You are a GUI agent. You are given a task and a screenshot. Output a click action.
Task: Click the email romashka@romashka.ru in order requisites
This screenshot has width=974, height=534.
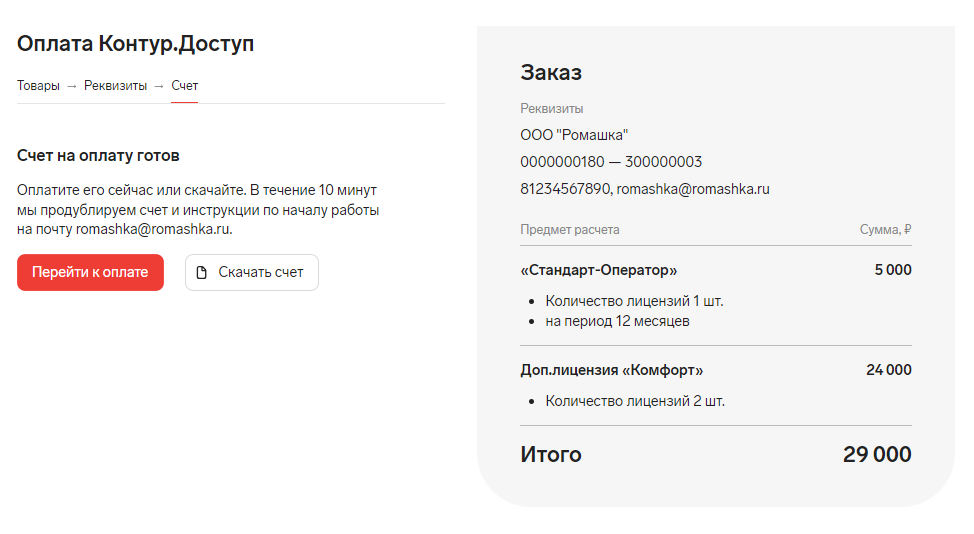coord(693,189)
